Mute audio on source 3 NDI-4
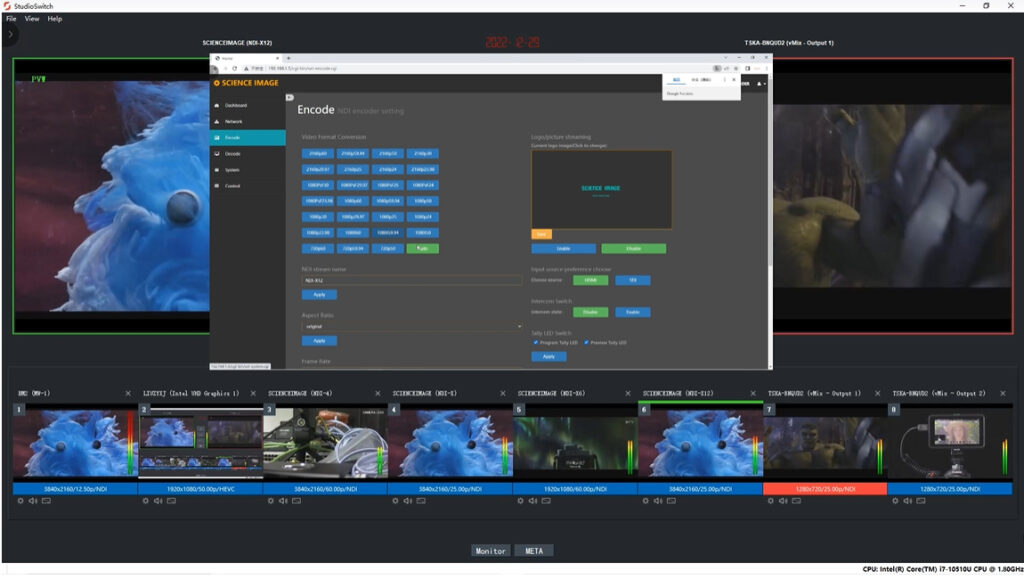 pyautogui.click(x=283, y=501)
